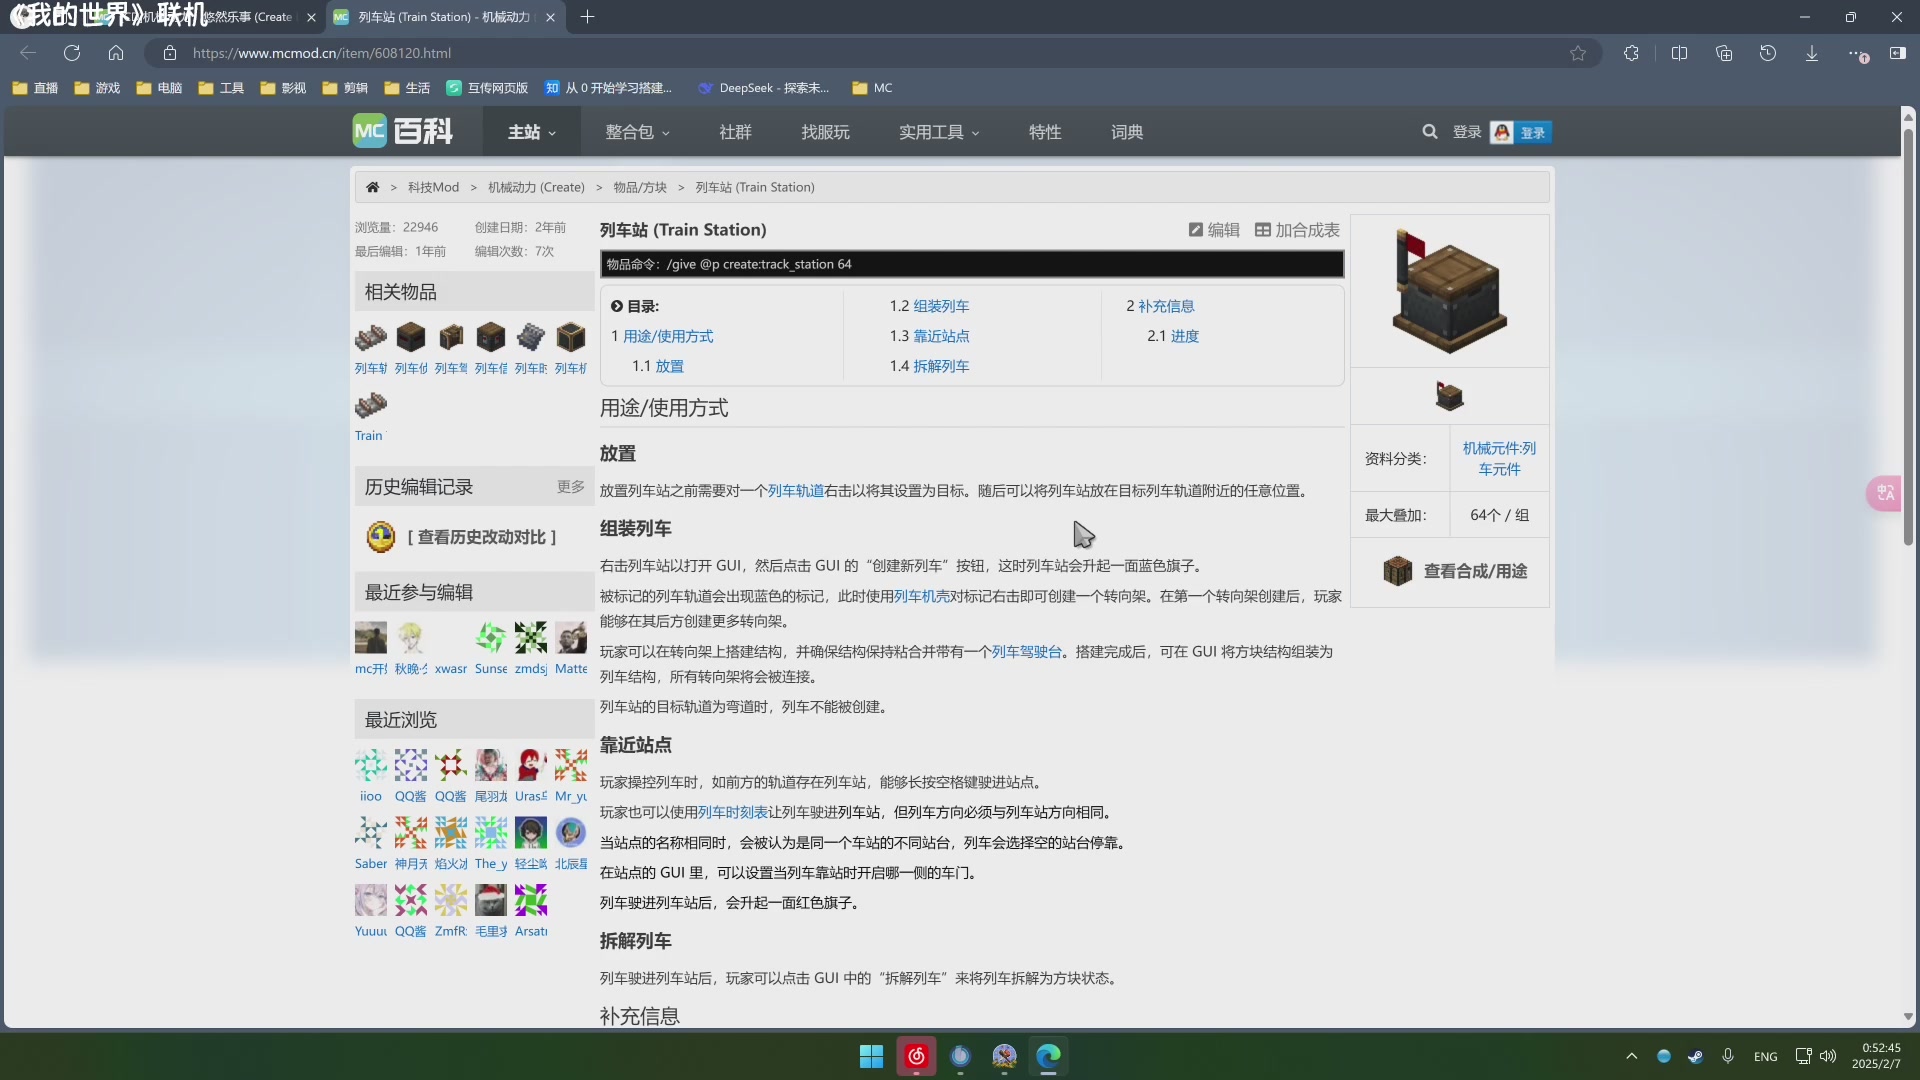Viewport: 1920px width, 1080px height.
Task: Click the small train station item icon
Action: pos(1449,396)
